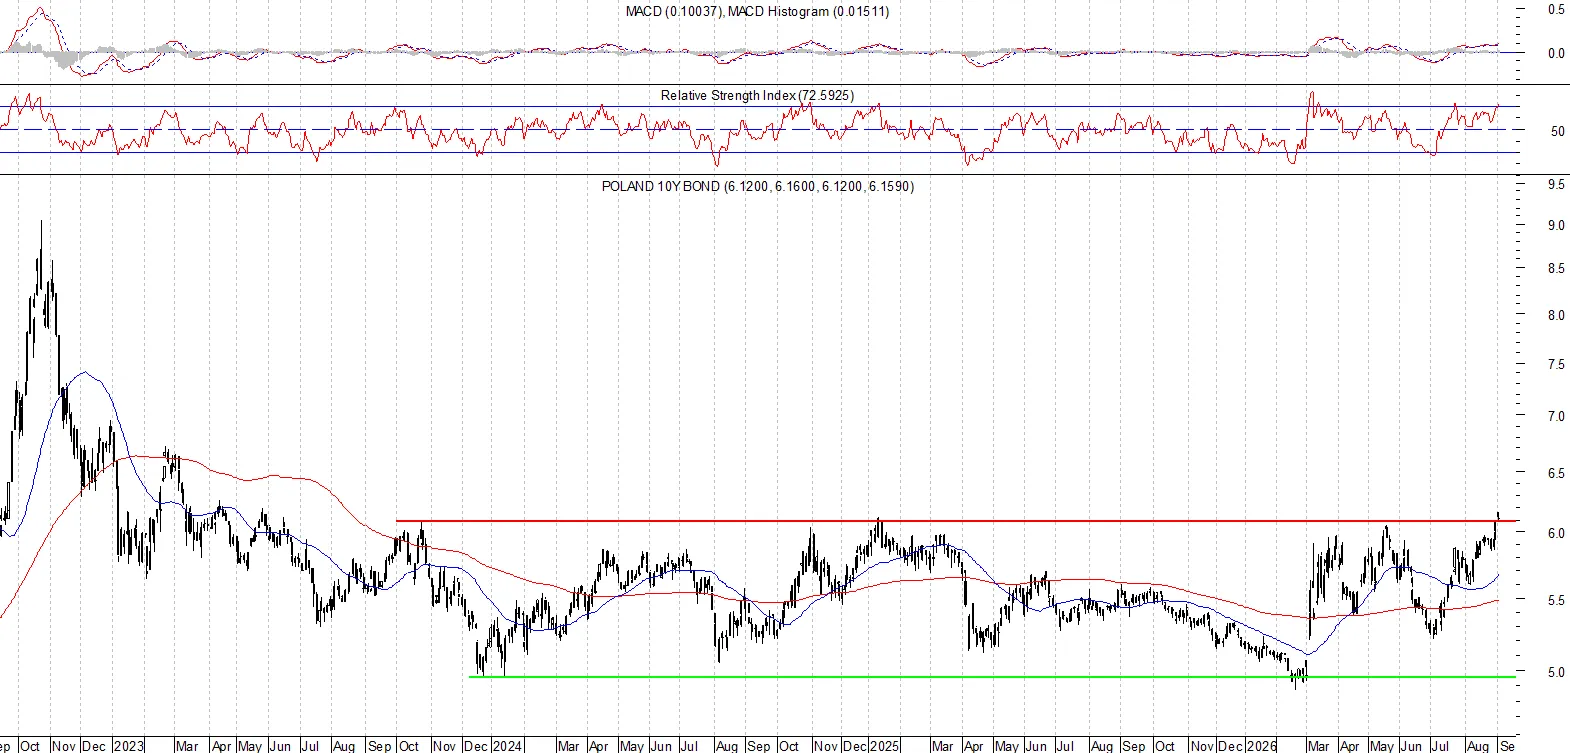The height and width of the screenshot is (753, 1570).
Task: Click the 8.0 price axis label
Action: (1556, 315)
